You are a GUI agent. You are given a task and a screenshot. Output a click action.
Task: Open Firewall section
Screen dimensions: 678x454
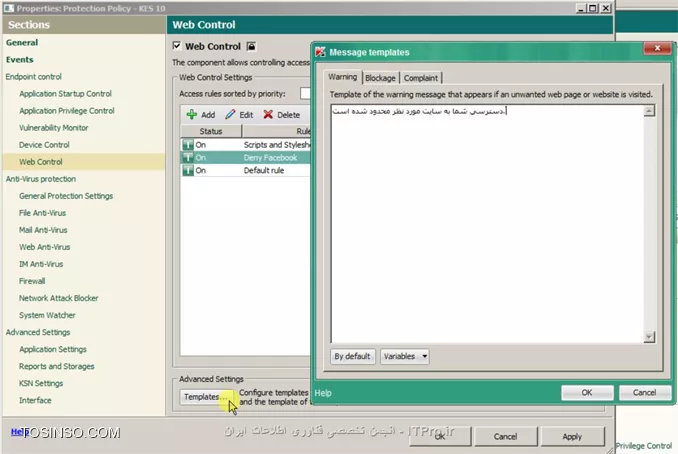[x=32, y=281]
